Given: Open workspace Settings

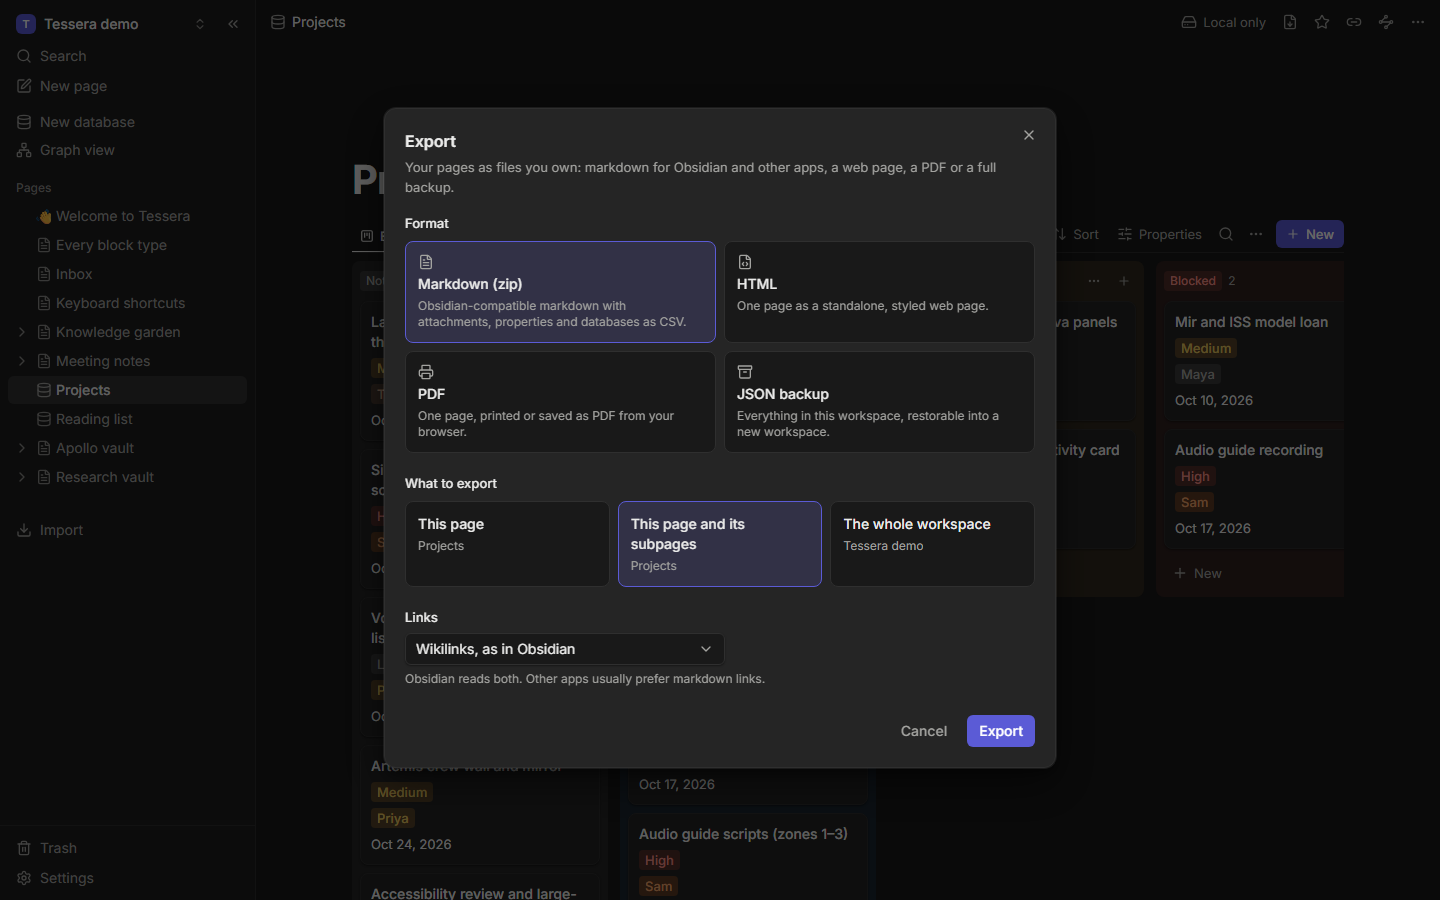Looking at the screenshot, I should (127, 878).
